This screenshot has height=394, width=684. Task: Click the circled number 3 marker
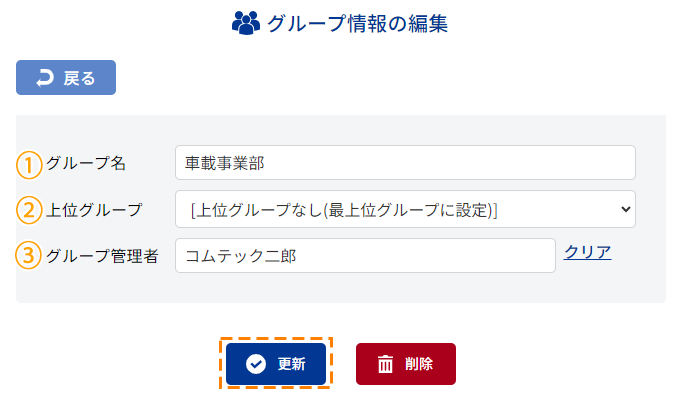(x=29, y=255)
